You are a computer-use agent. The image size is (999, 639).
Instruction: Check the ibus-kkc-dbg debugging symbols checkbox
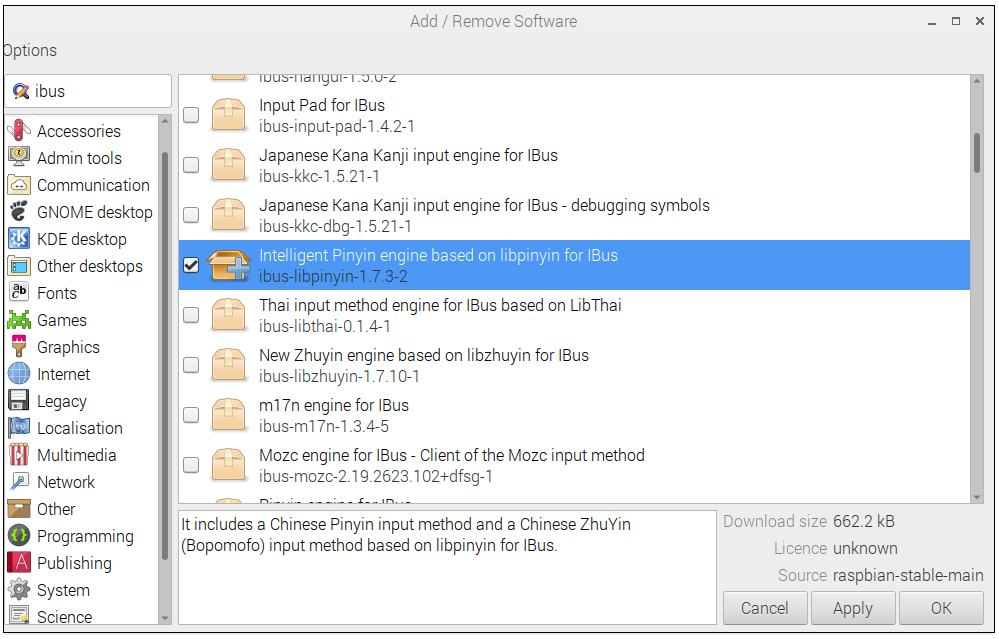point(191,215)
